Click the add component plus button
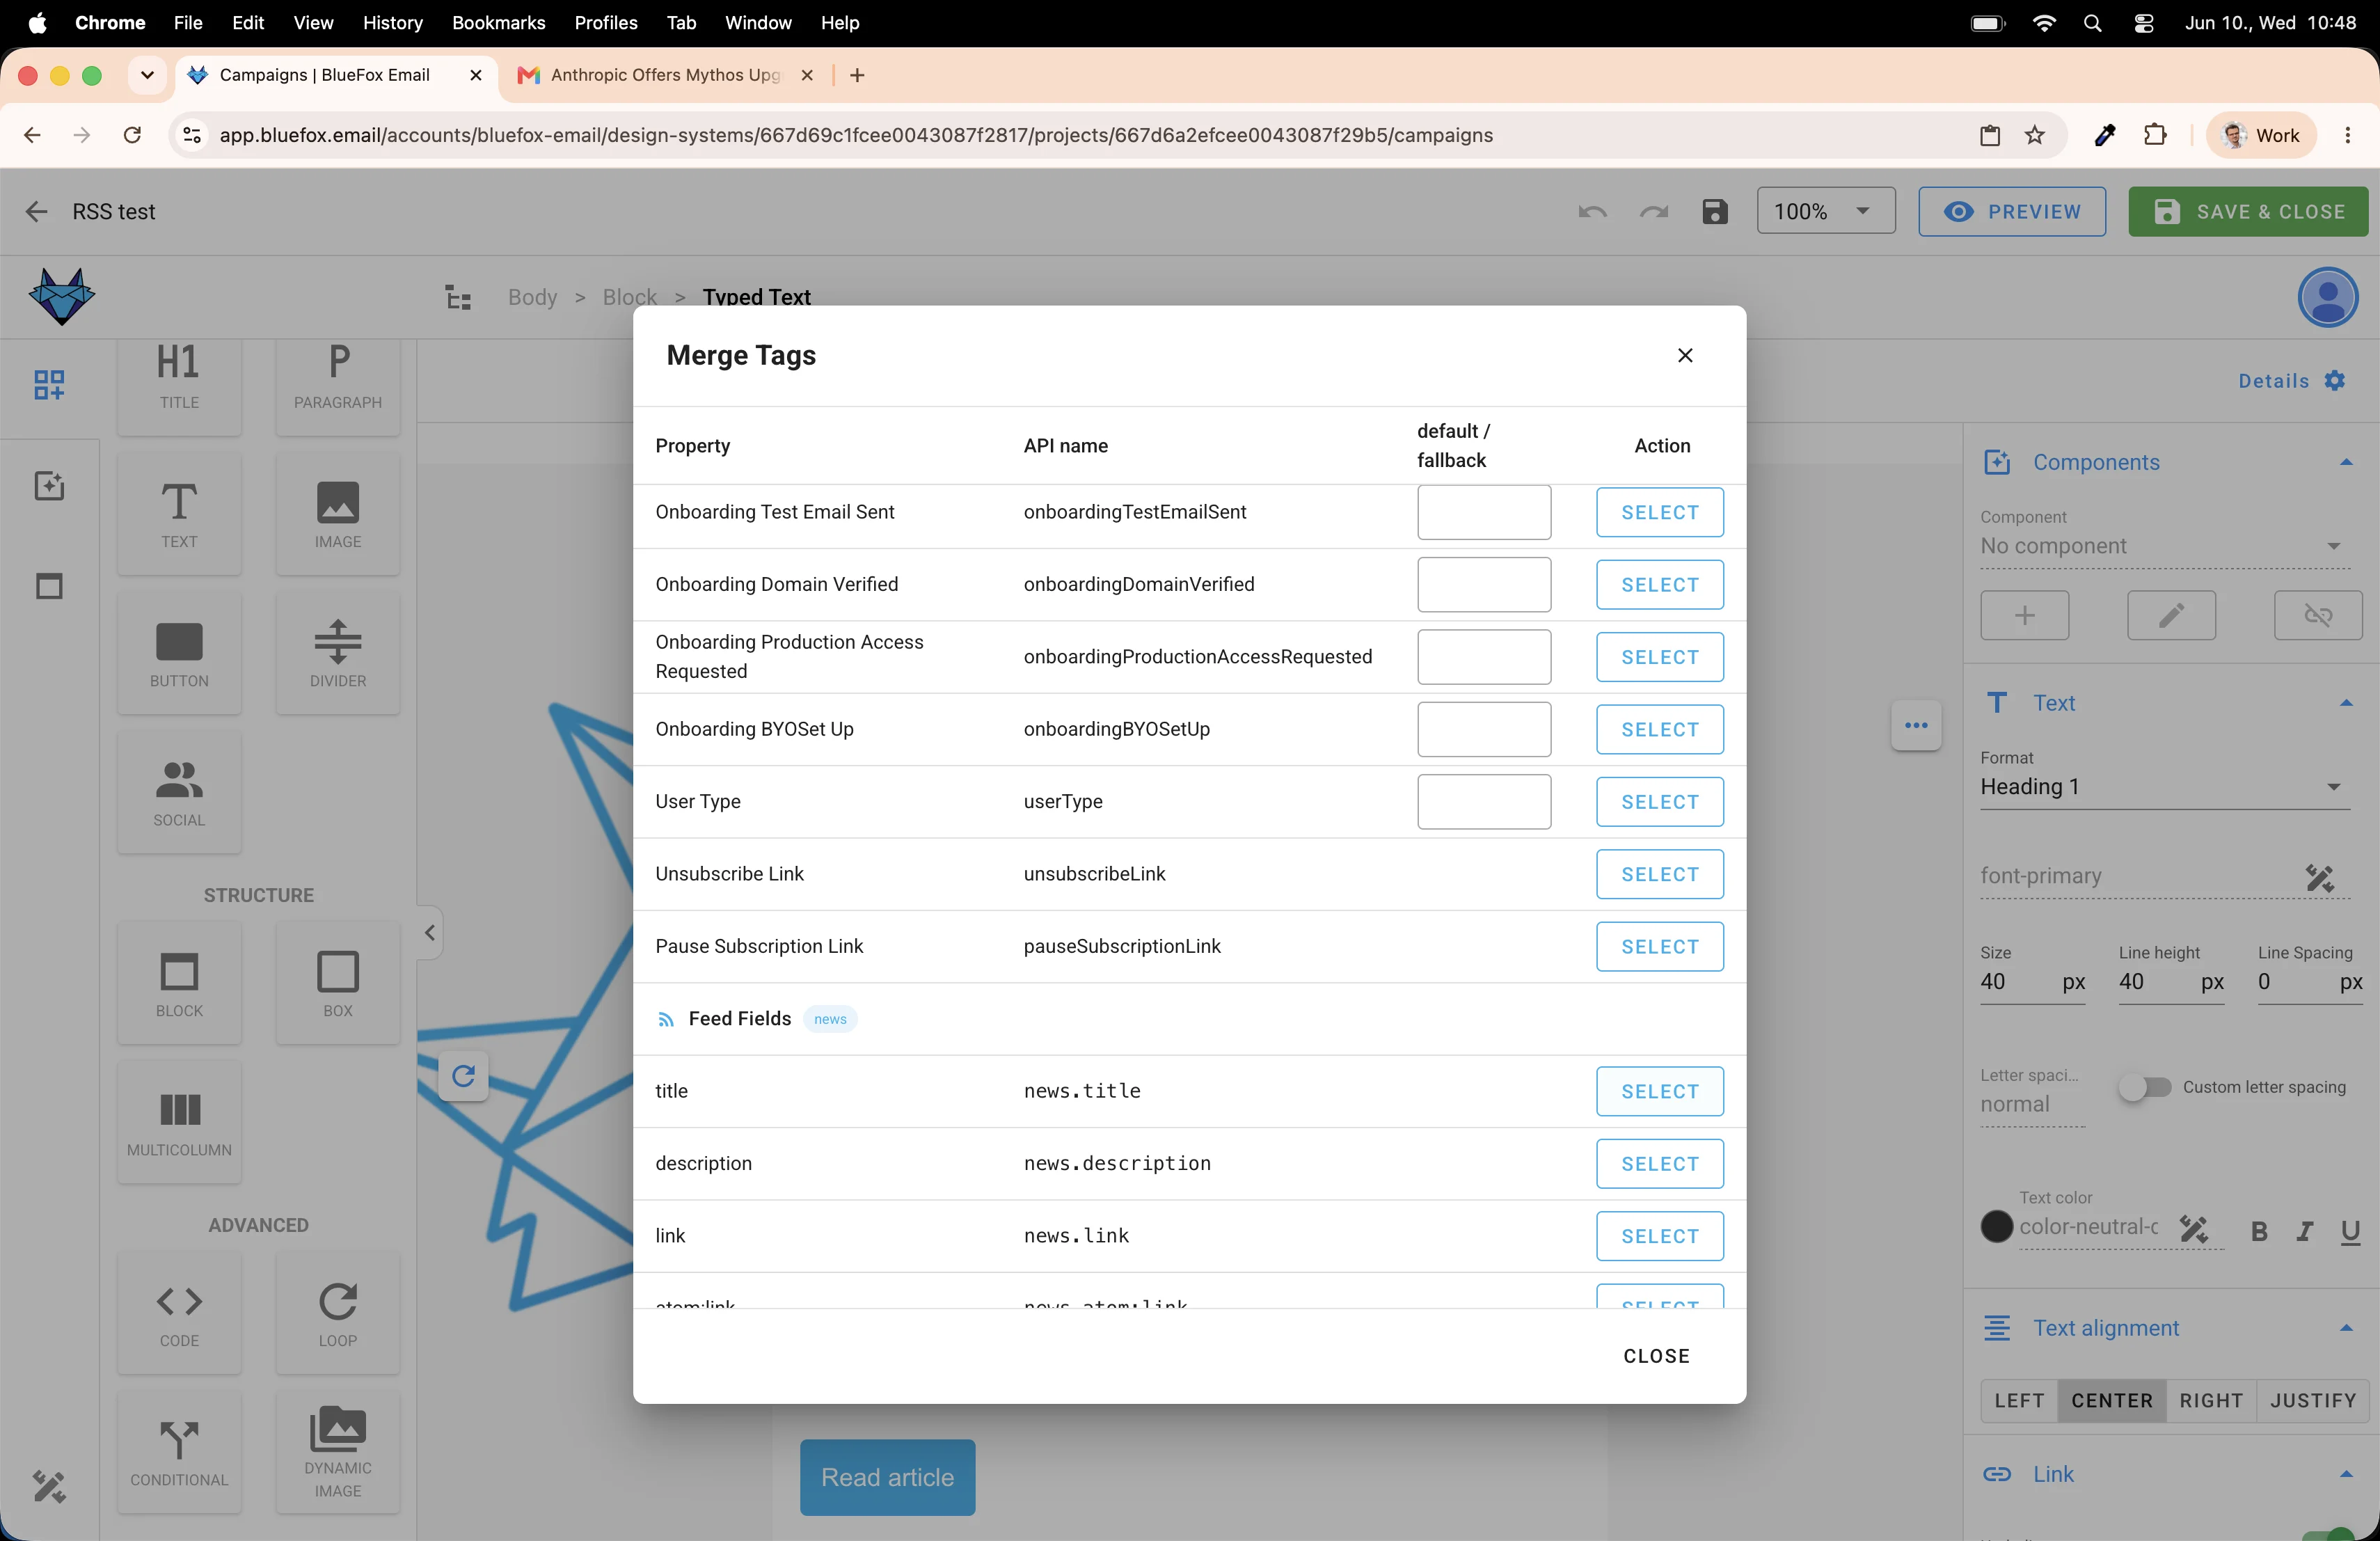This screenshot has height=1541, width=2380. 2024,615
